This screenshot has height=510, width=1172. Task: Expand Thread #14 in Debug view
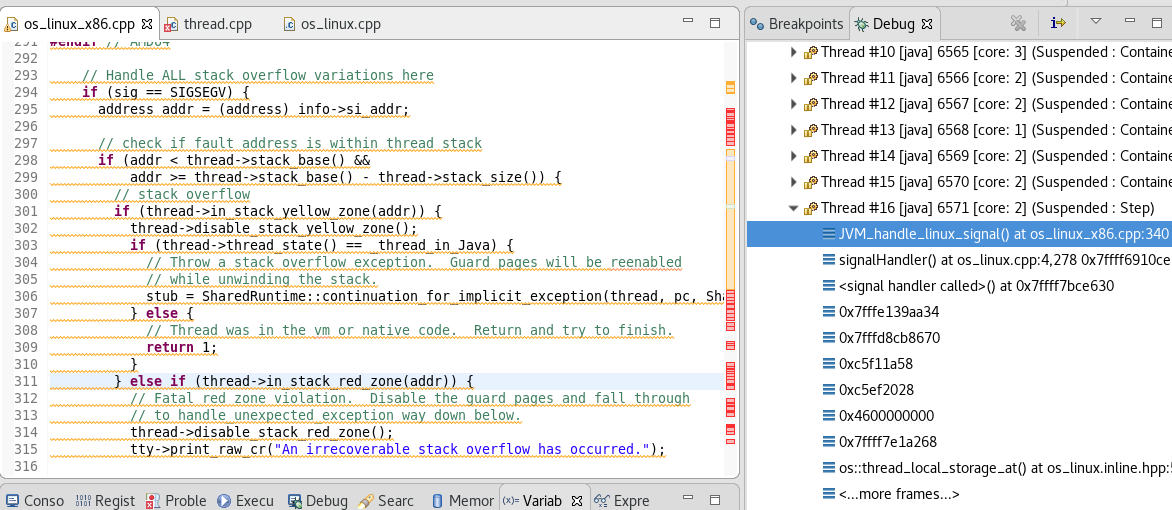click(793, 156)
